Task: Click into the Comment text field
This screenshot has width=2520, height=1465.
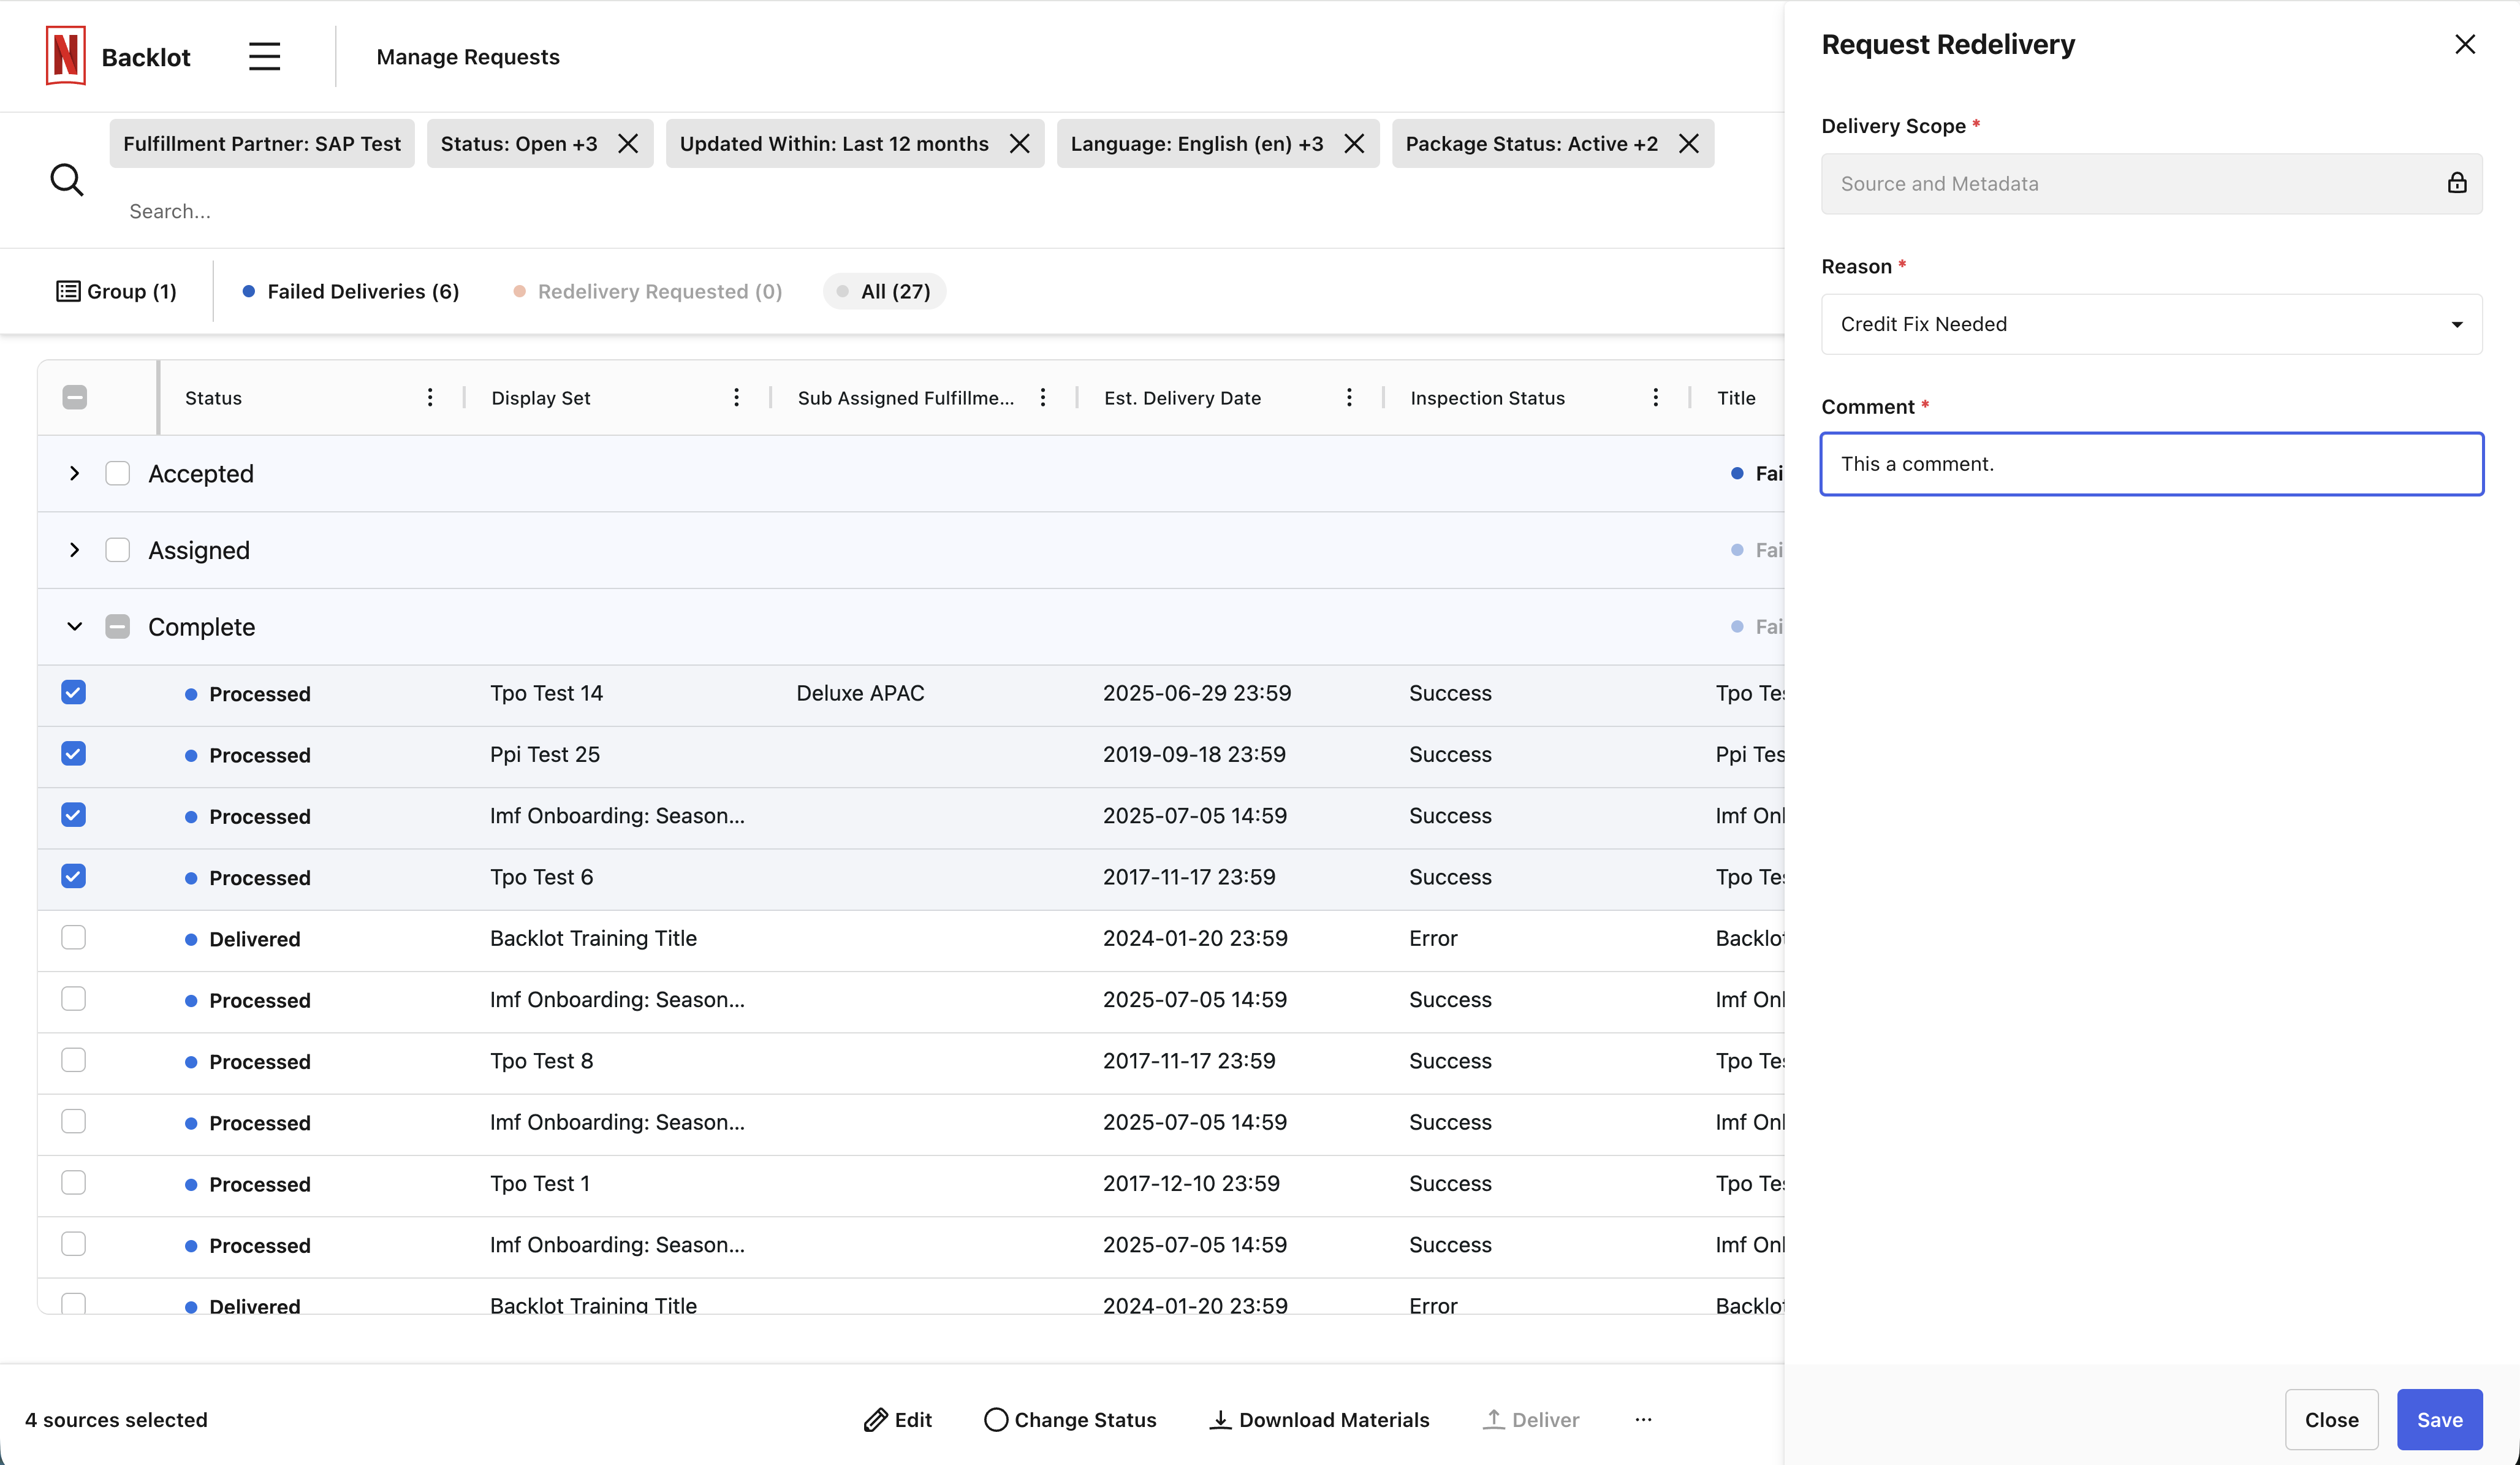Action: point(2151,464)
